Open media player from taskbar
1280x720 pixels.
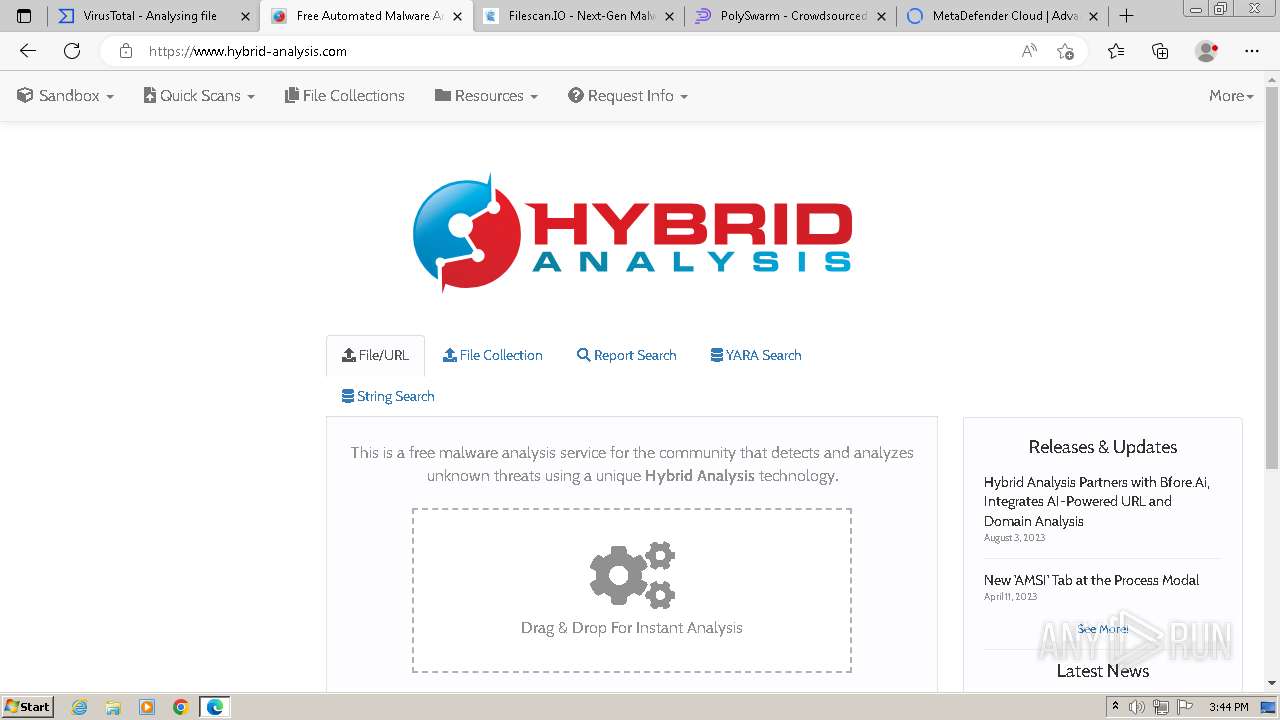[x=147, y=707]
